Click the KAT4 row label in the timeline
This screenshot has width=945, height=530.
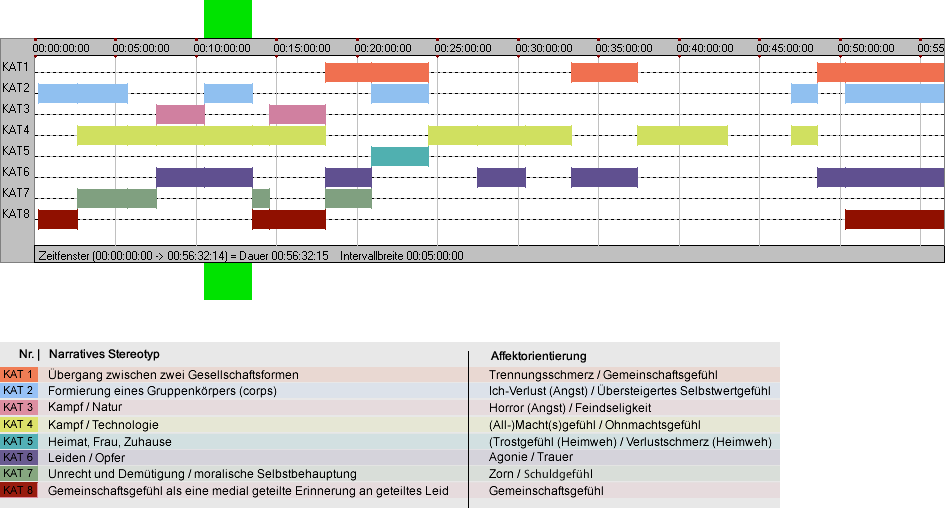pos(16,130)
